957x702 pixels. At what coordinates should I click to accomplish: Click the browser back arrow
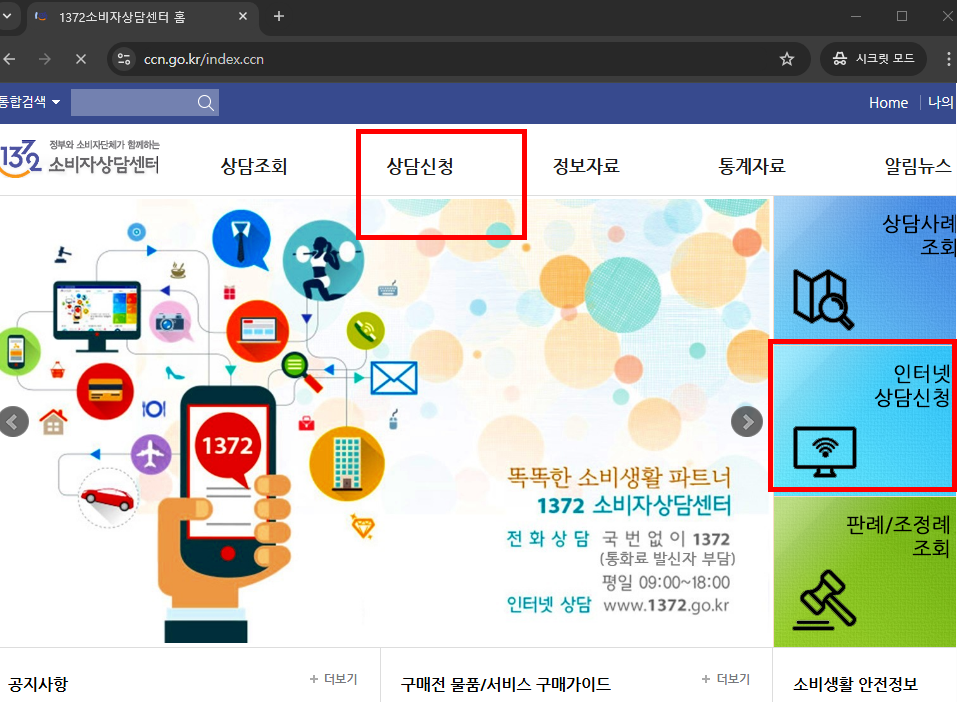(x=9, y=59)
